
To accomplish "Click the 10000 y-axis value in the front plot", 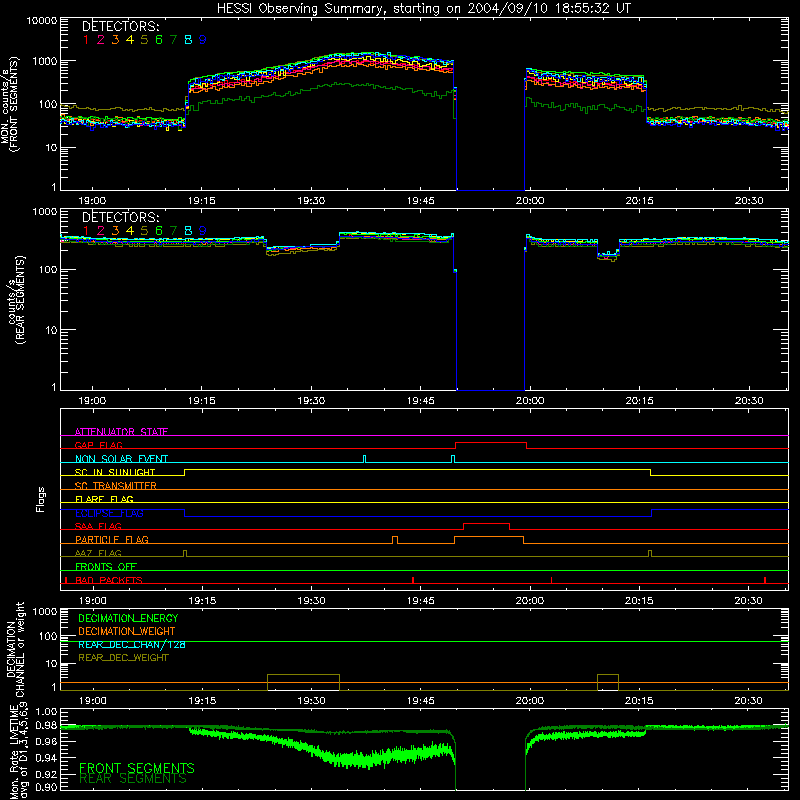I will (41, 20).
